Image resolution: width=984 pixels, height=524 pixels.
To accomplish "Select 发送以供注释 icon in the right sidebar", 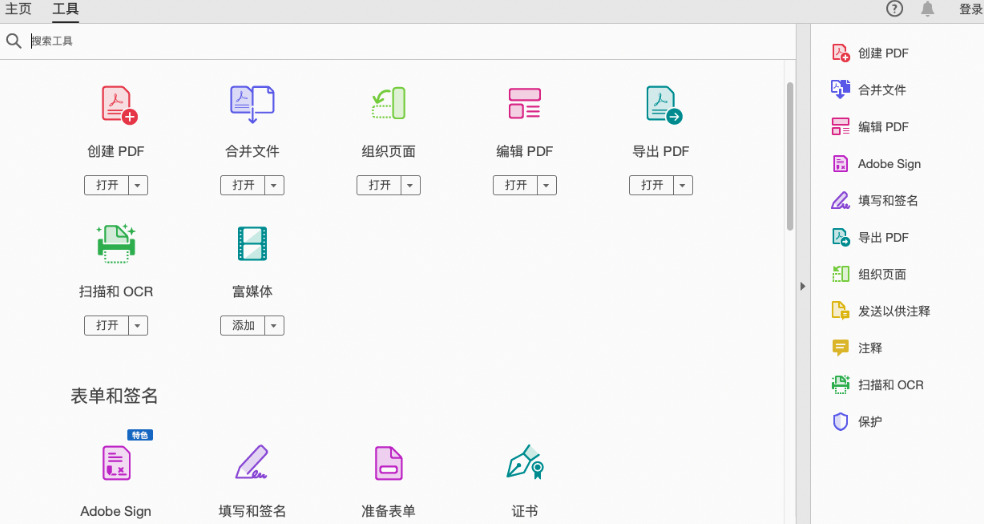I will (840, 311).
